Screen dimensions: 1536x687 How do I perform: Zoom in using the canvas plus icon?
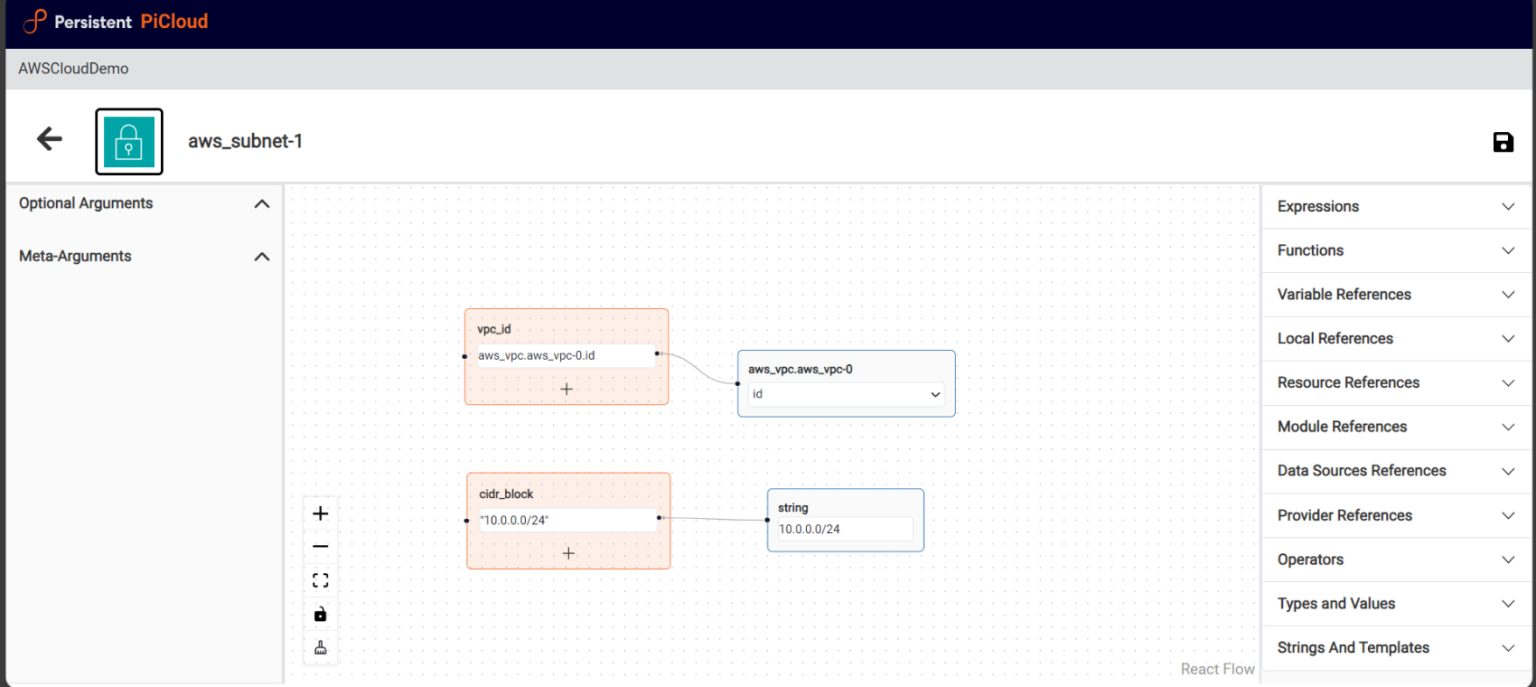[x=320, y=513]
